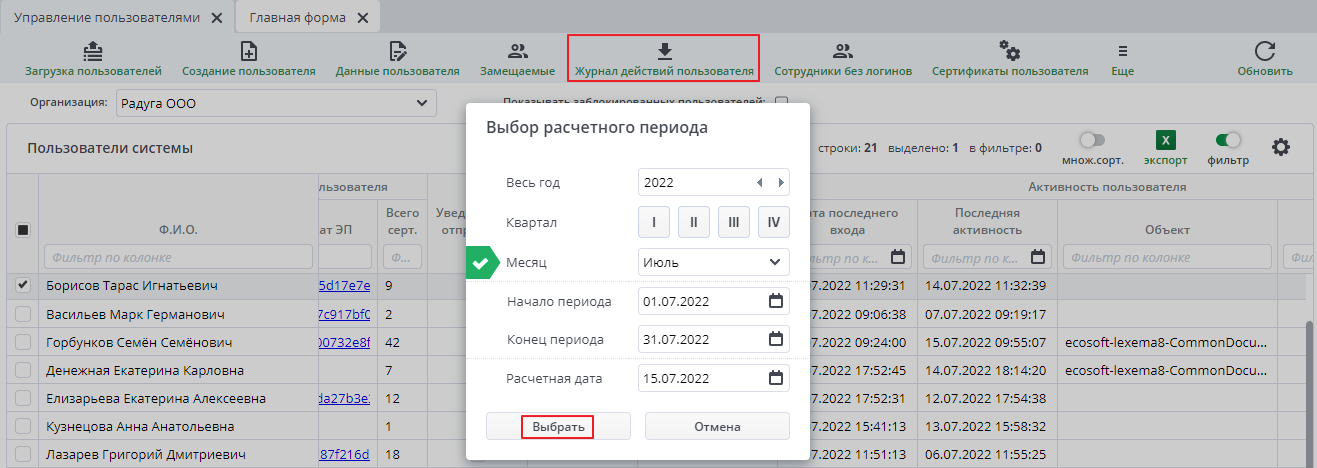Open certificate link 5d17e7e
The image size is (1317, 468).
click(x=344, y=286)
